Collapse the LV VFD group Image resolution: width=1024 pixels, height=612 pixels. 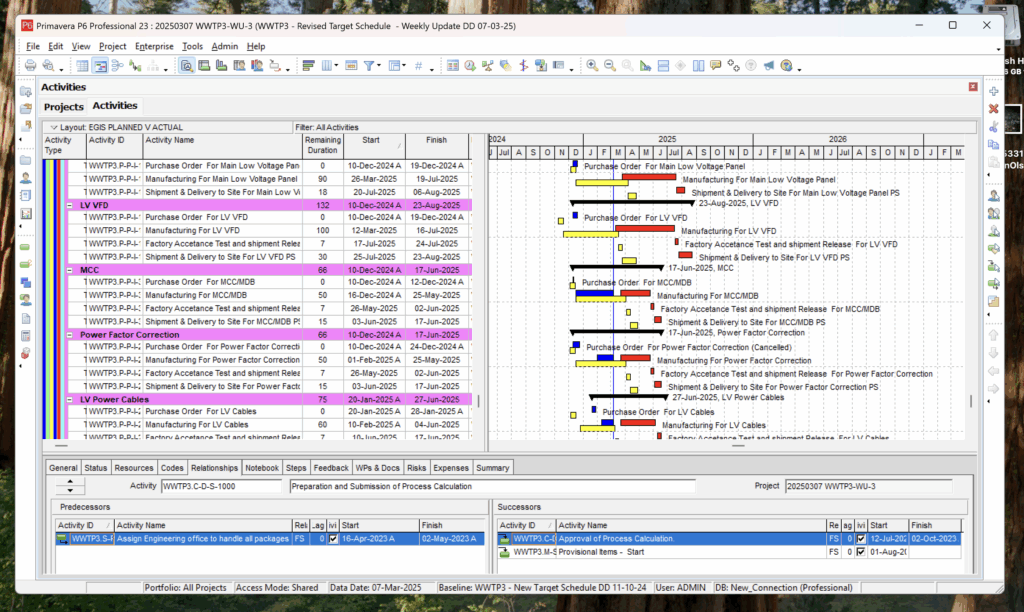tap(70, 205)
